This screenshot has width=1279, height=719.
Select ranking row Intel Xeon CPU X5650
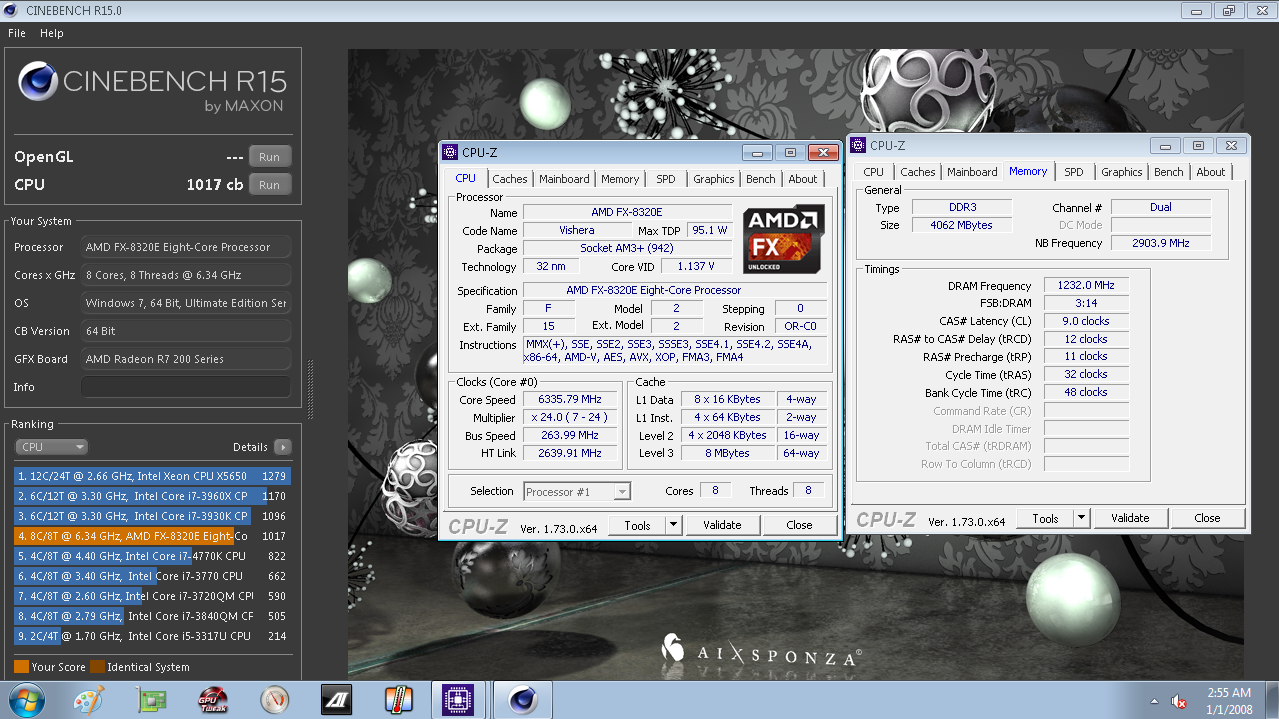(x=151, y=476)
